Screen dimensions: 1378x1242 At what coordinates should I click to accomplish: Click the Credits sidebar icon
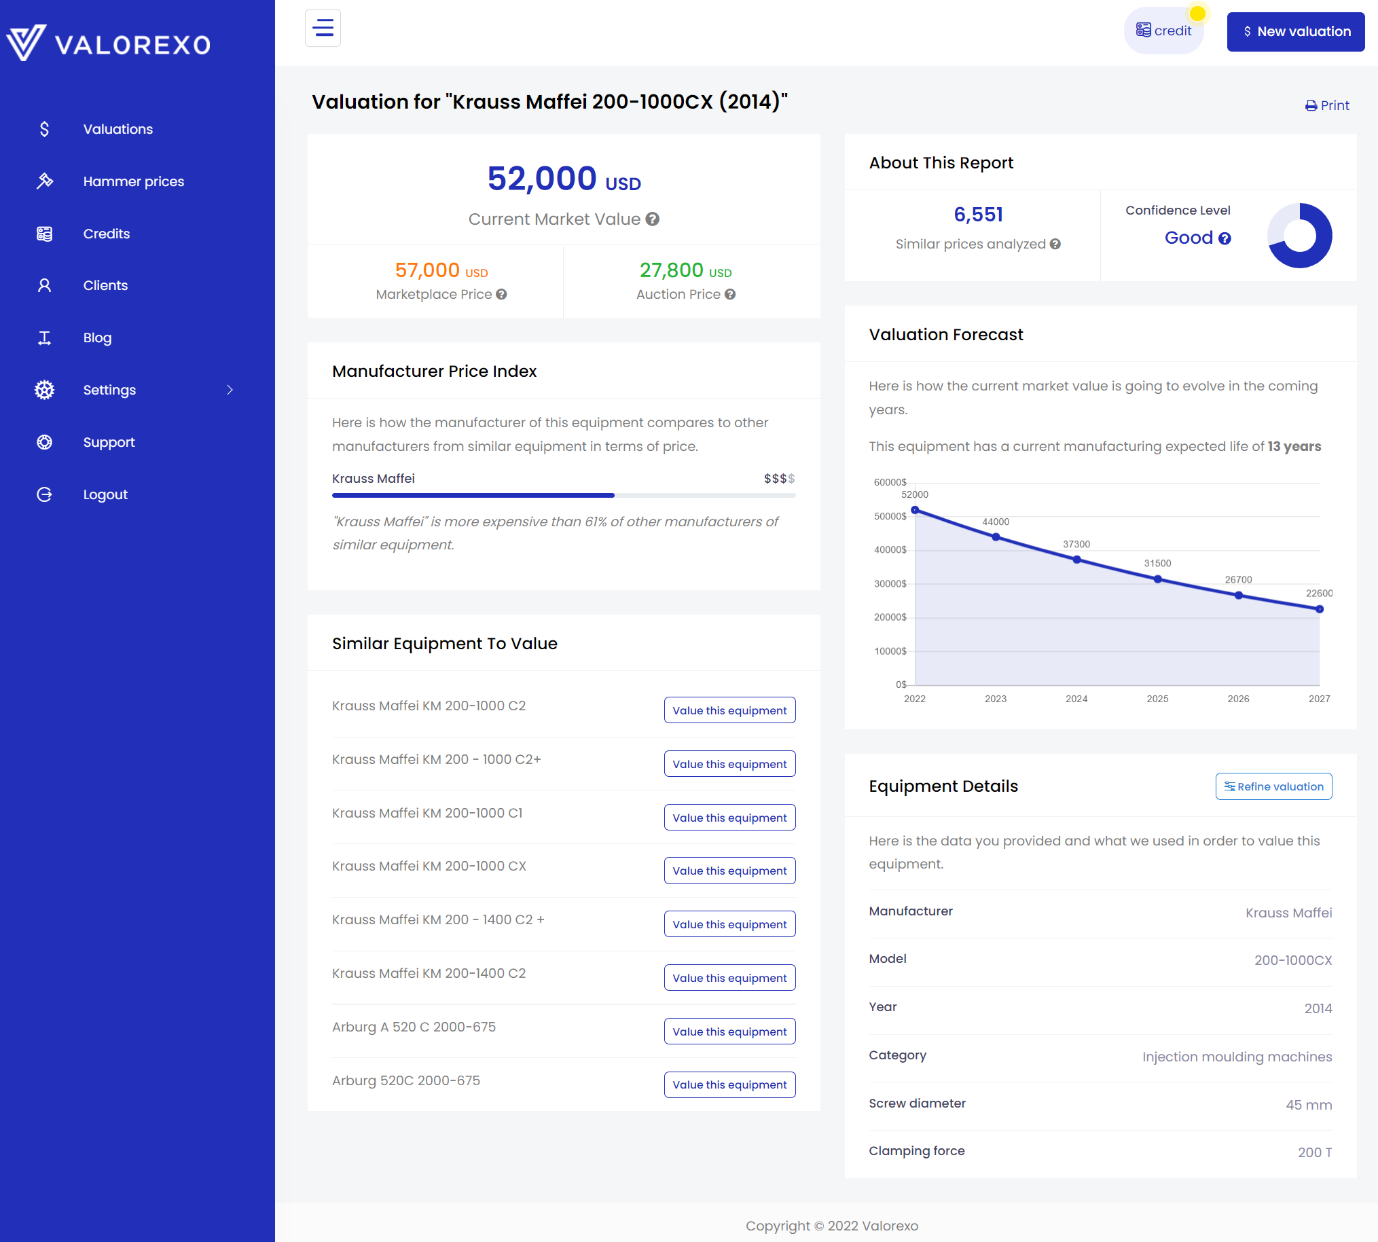[x=44, y=234]
